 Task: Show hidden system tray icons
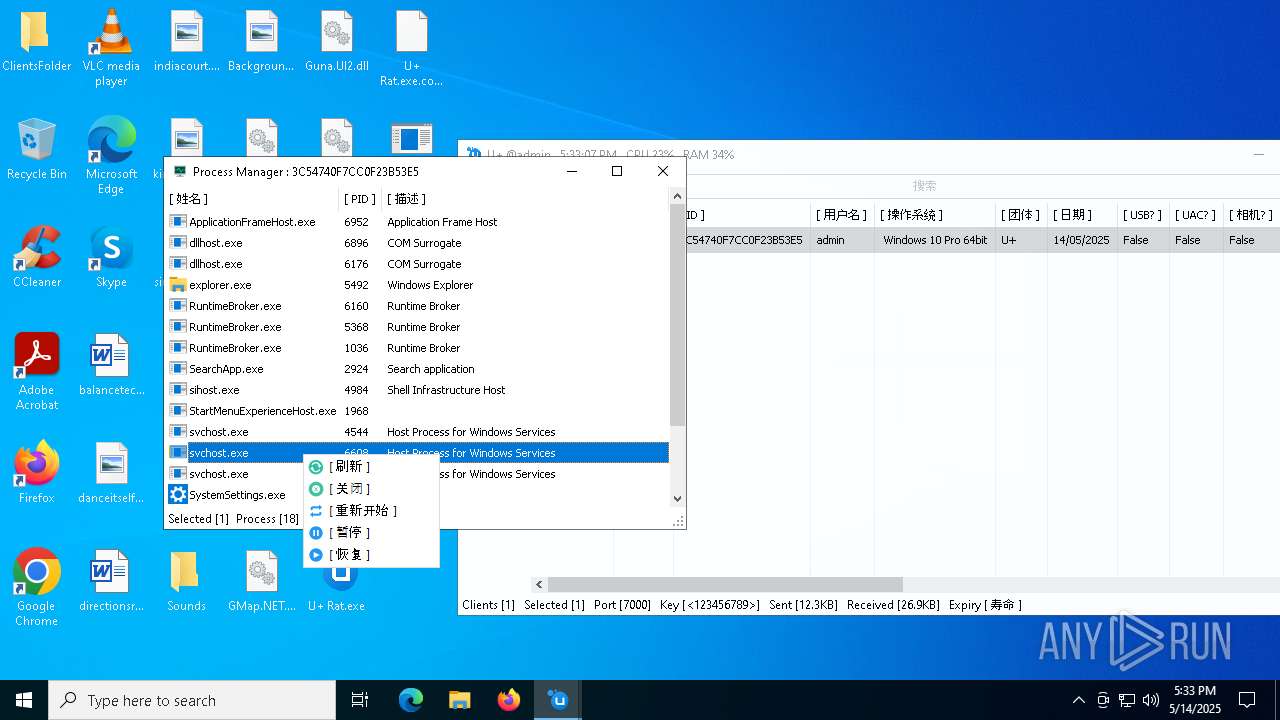coord(1078,700)
